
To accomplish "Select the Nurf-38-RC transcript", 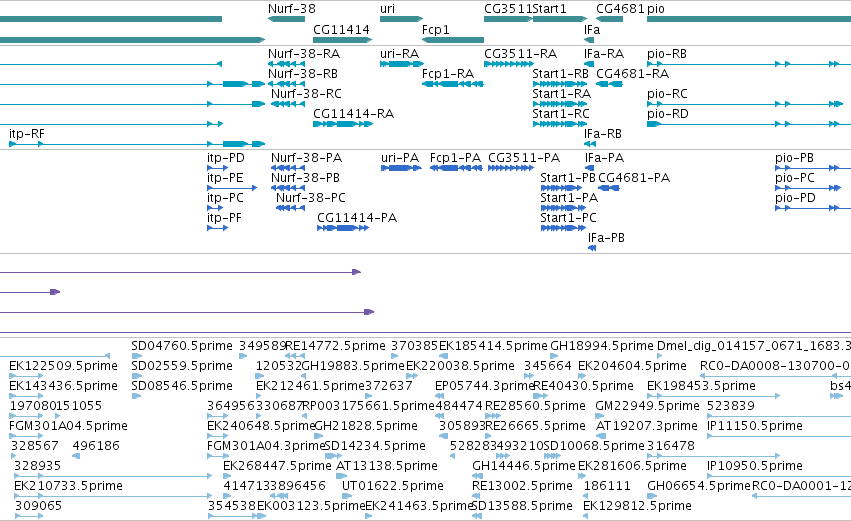I will point(288,104).
